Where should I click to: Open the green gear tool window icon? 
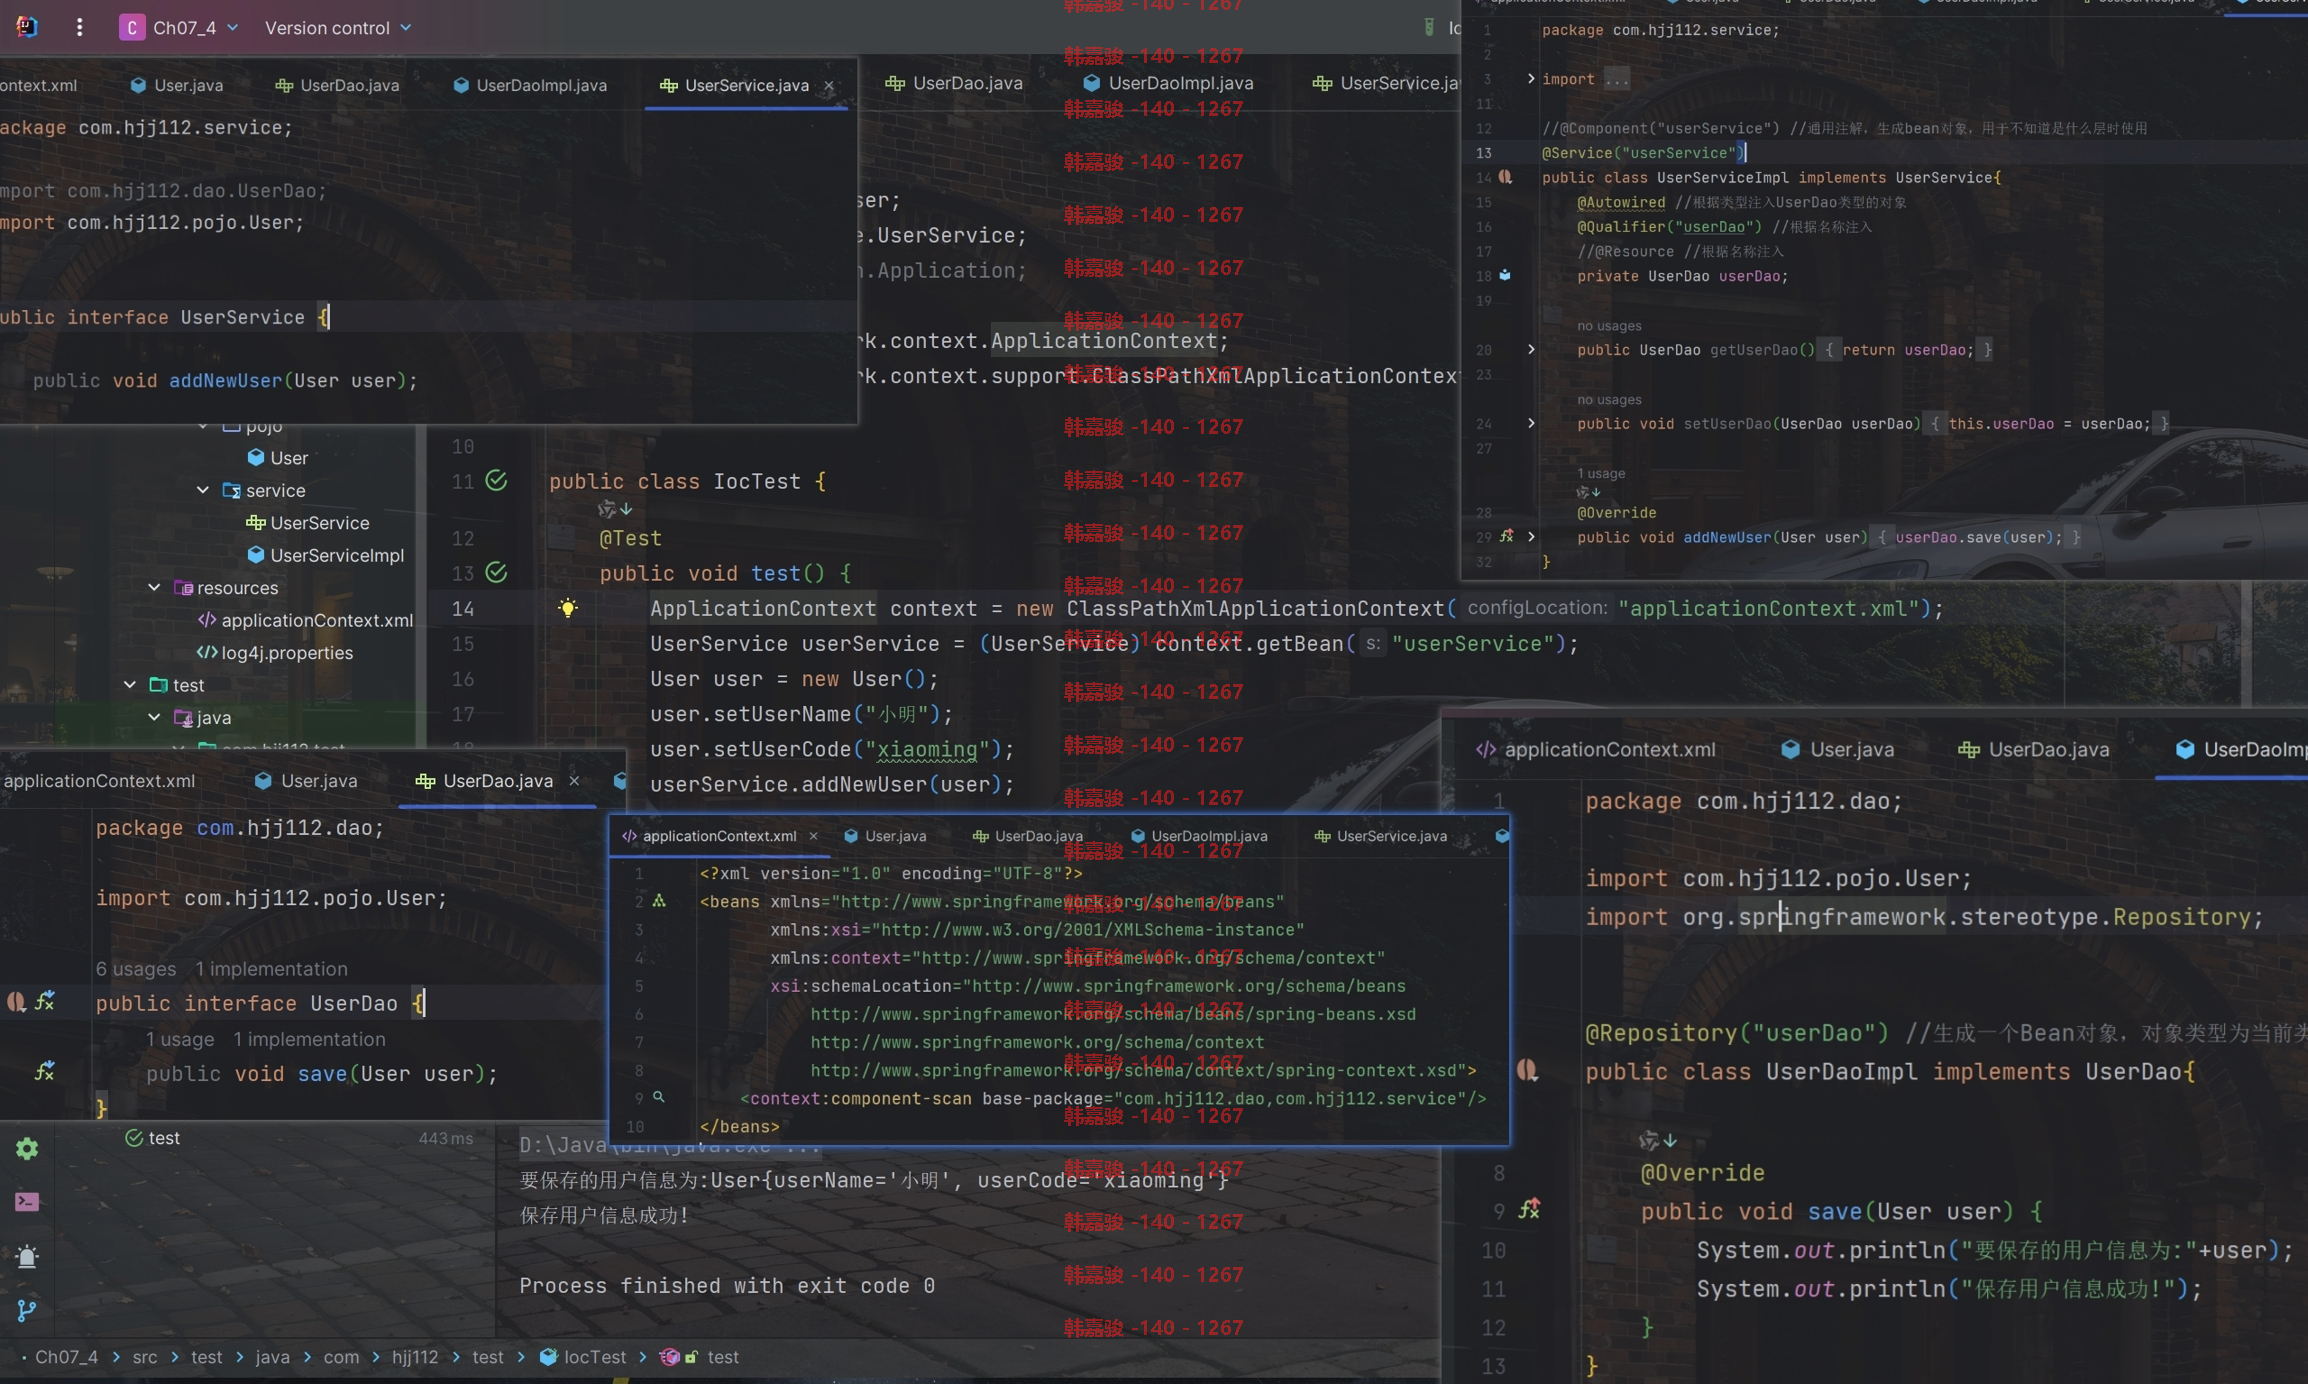(27, 1149)
